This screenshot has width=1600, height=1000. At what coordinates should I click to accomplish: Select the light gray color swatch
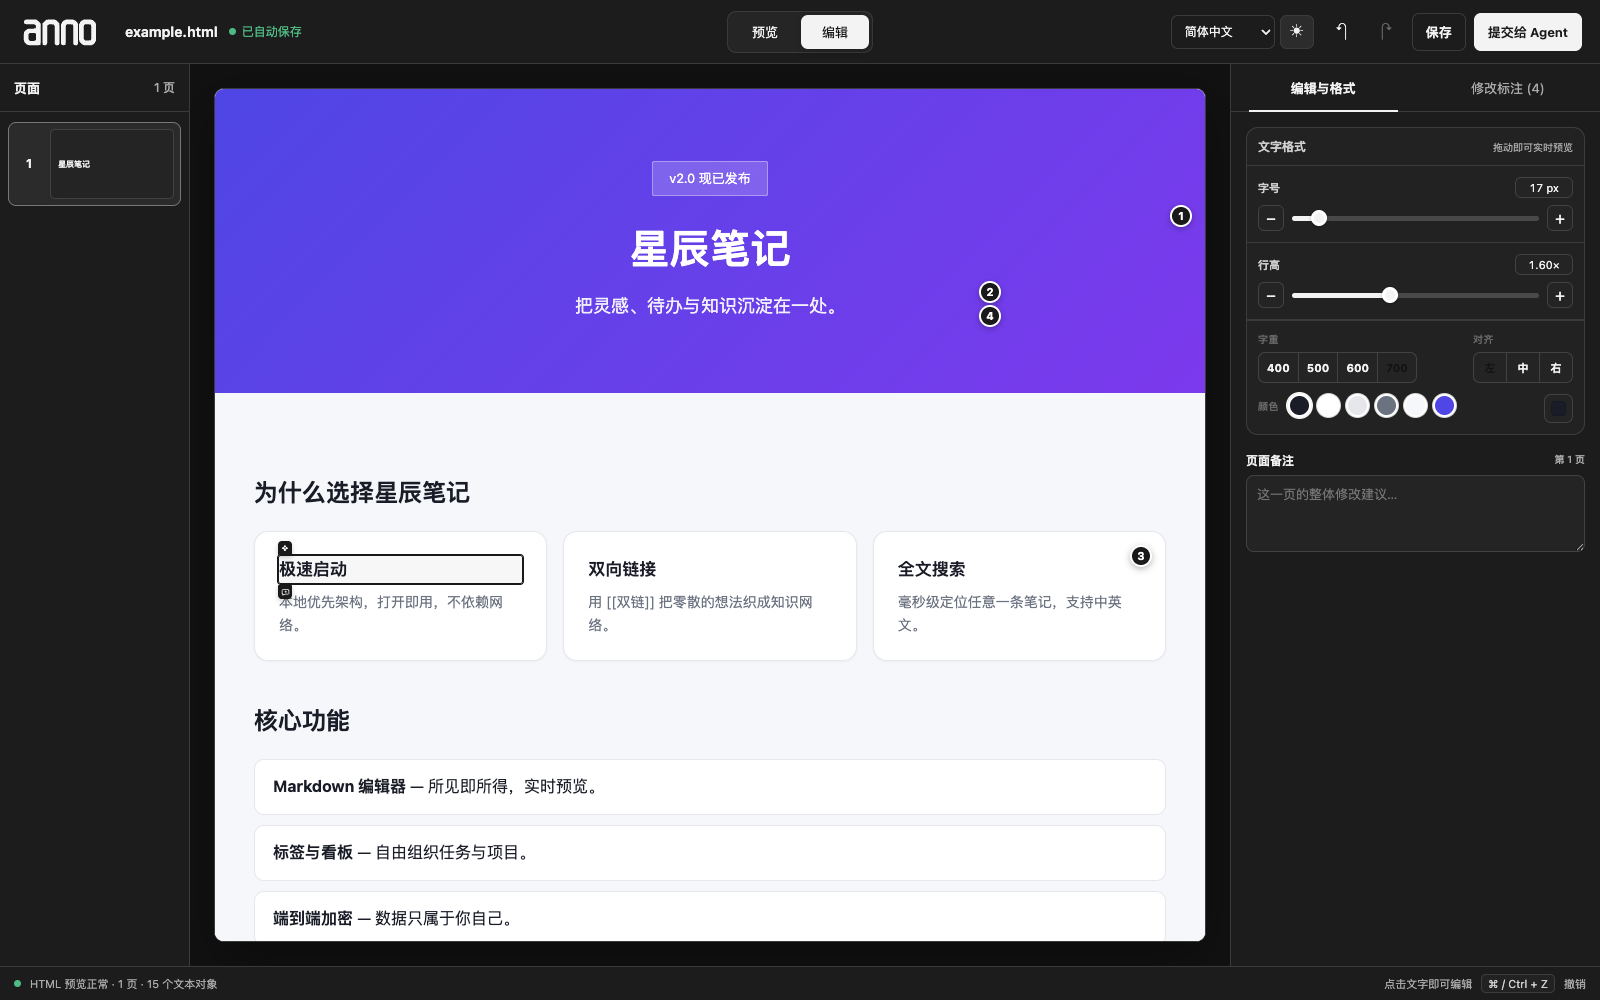pos(1357,405)
